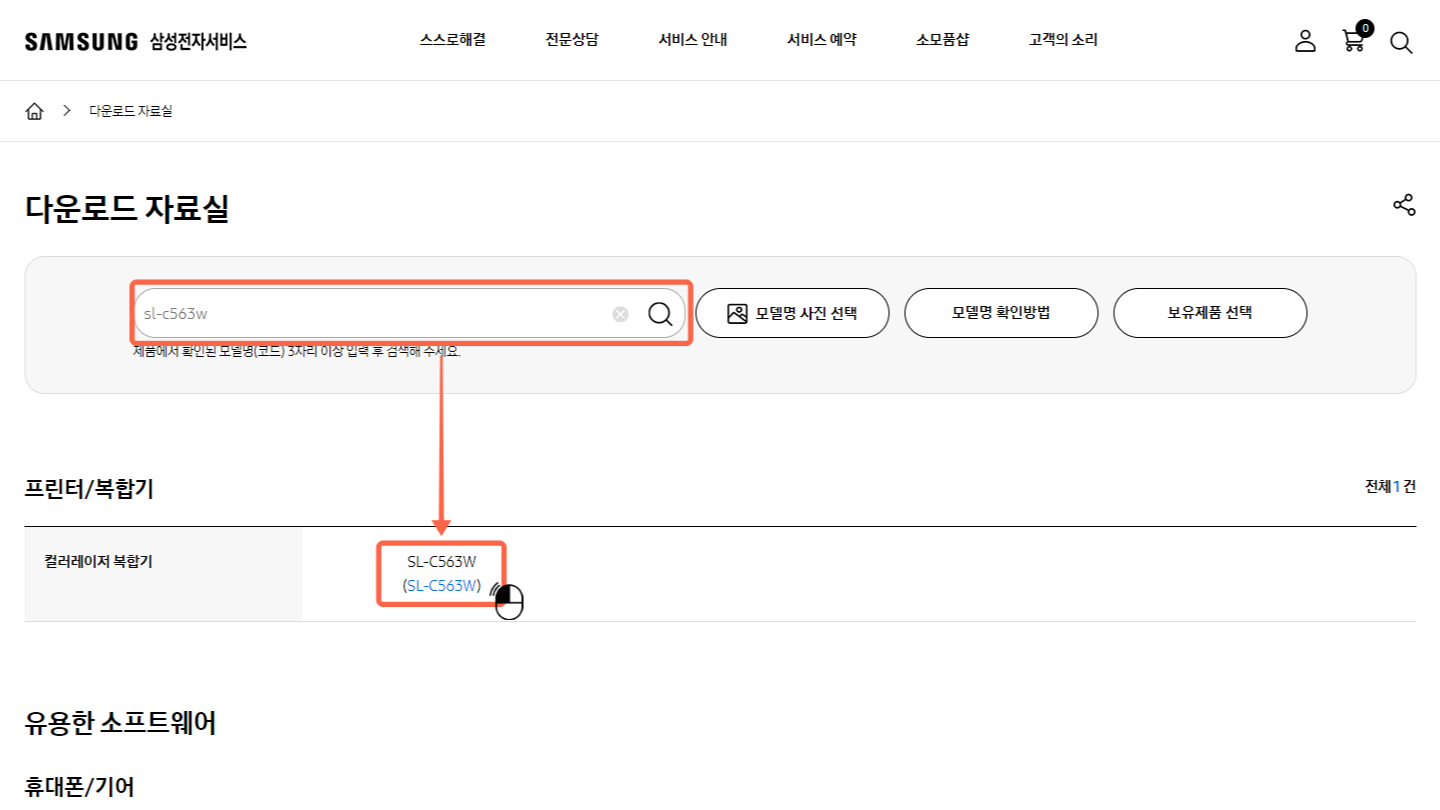Open the site search magnifier in header
Viewport: 1440px width, 810px height.
(x=1401, y=42)
